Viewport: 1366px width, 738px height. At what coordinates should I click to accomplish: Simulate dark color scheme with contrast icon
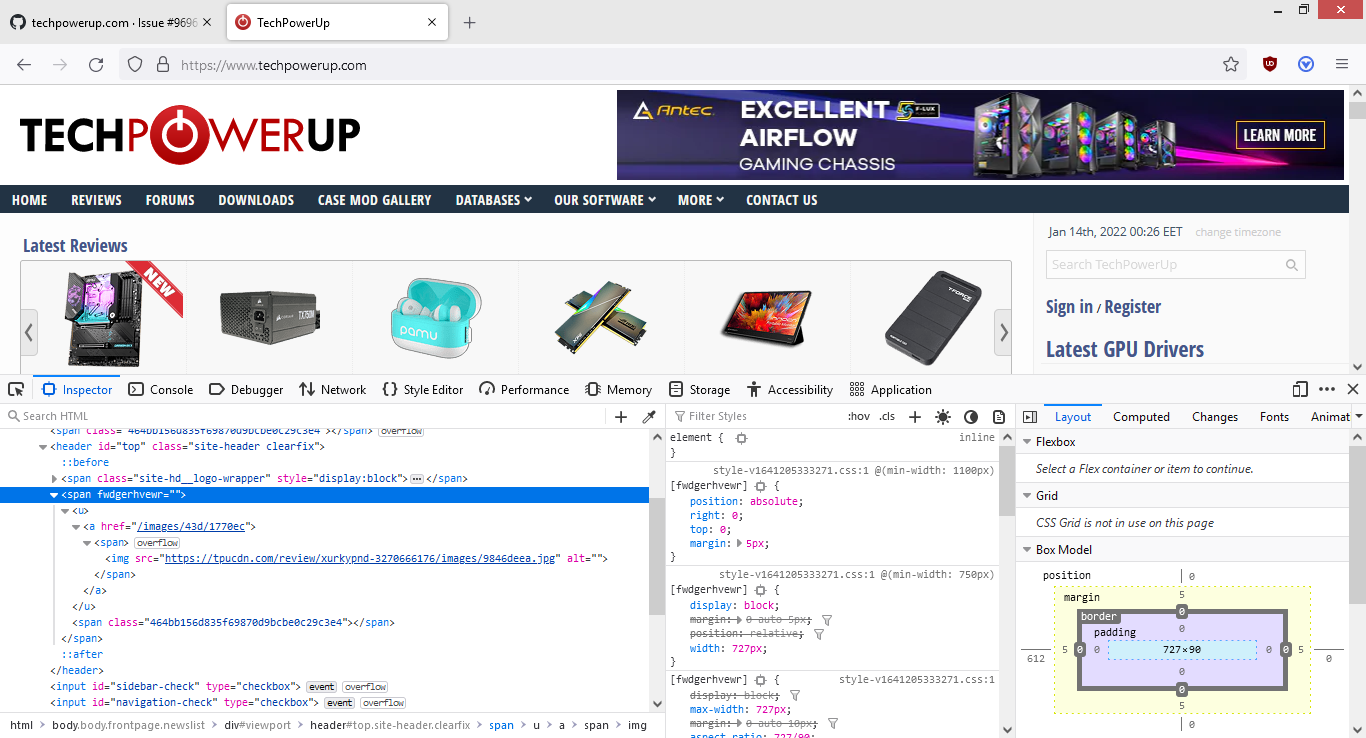970,416
